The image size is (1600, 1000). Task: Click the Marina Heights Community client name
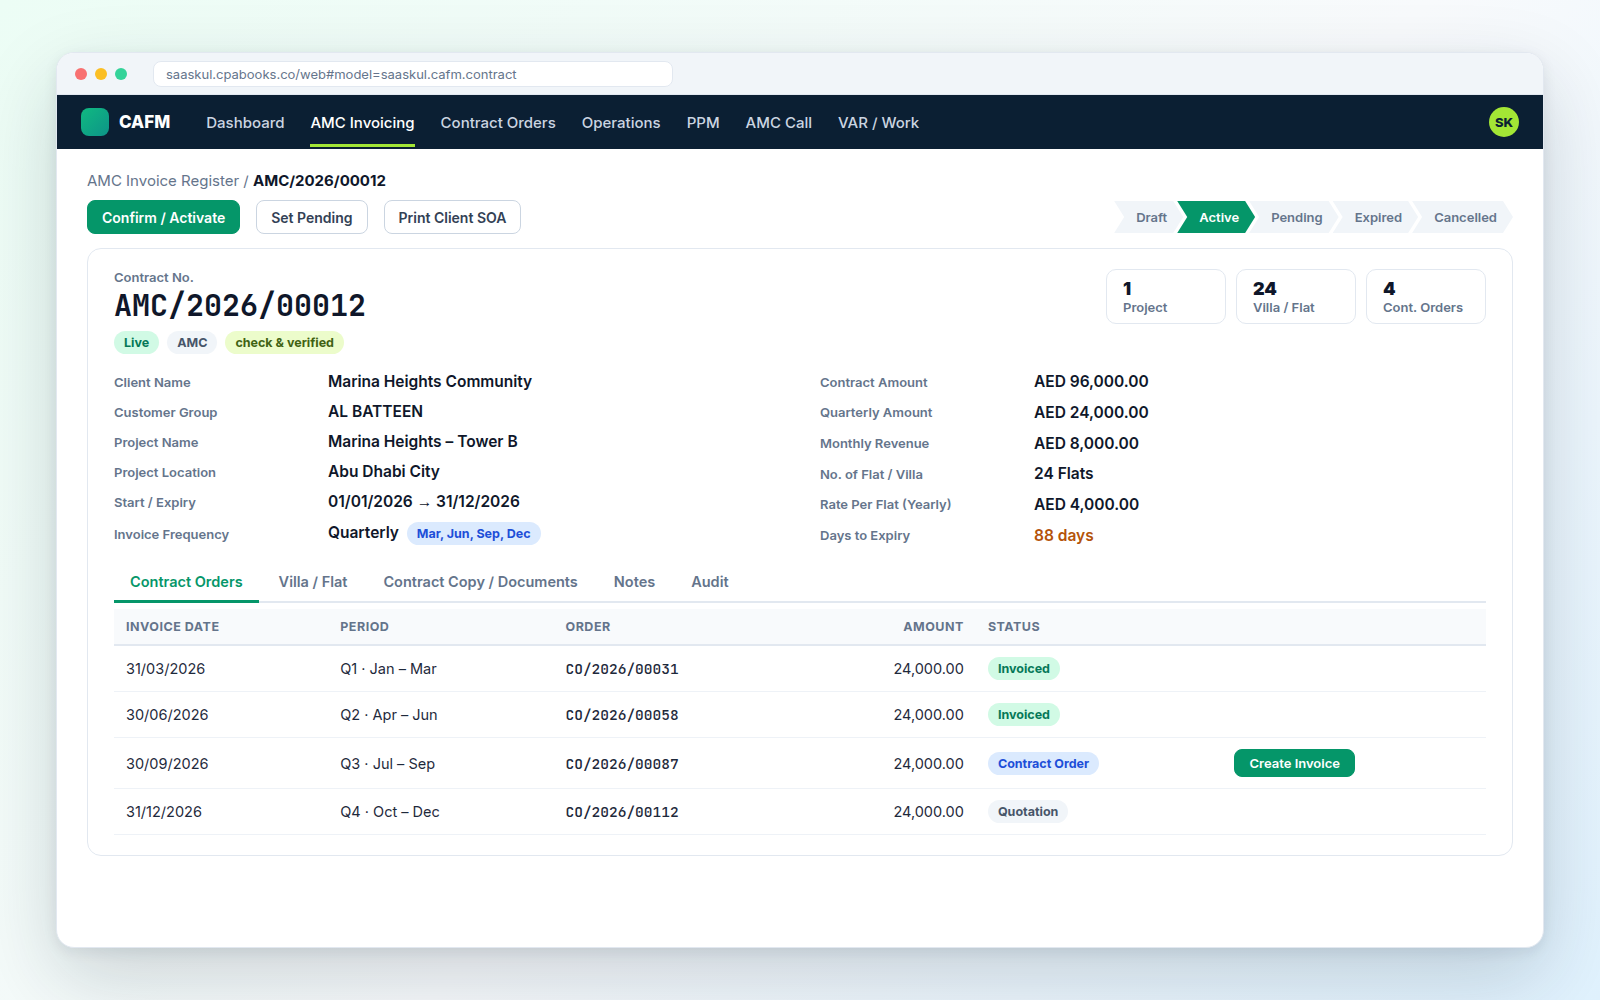(430, 381)
